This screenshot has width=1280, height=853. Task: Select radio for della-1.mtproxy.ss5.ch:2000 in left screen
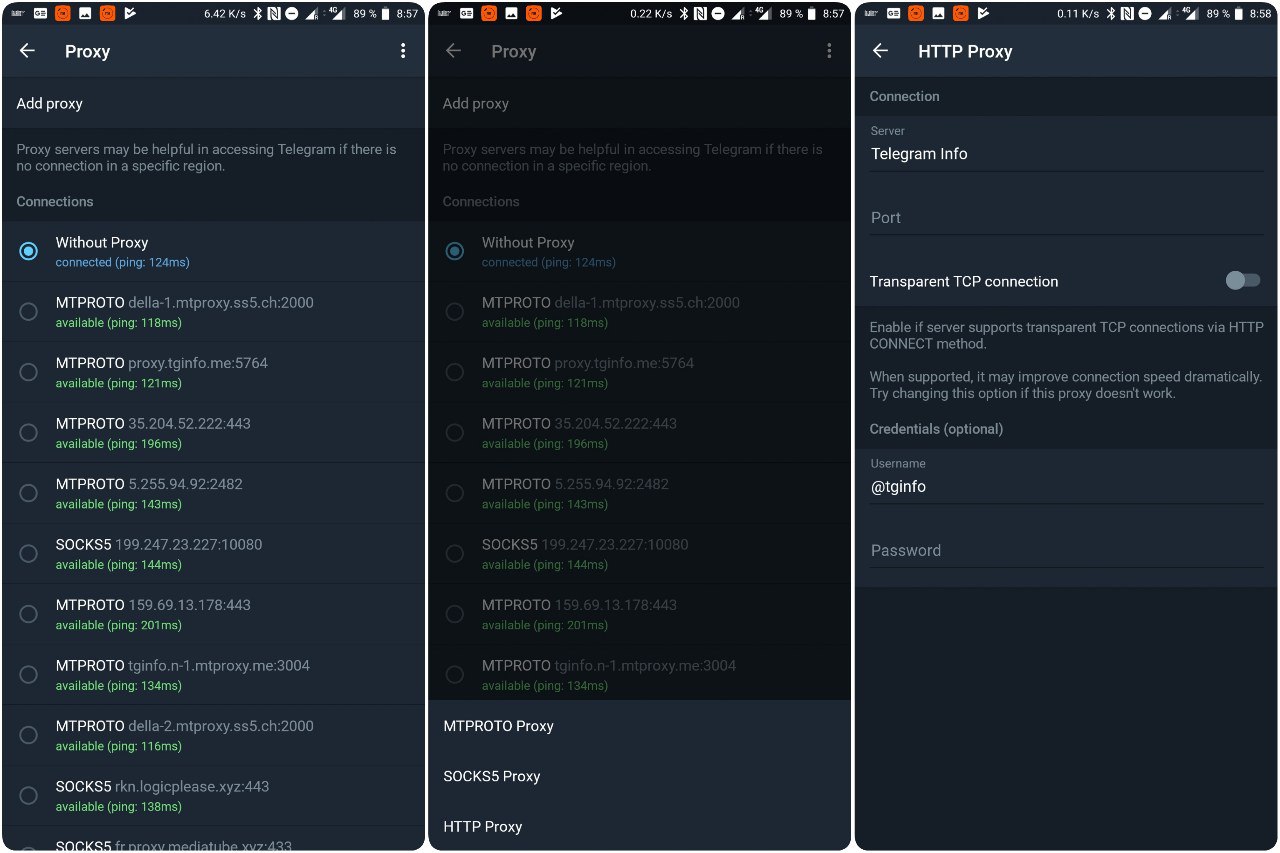coord(28,312)
